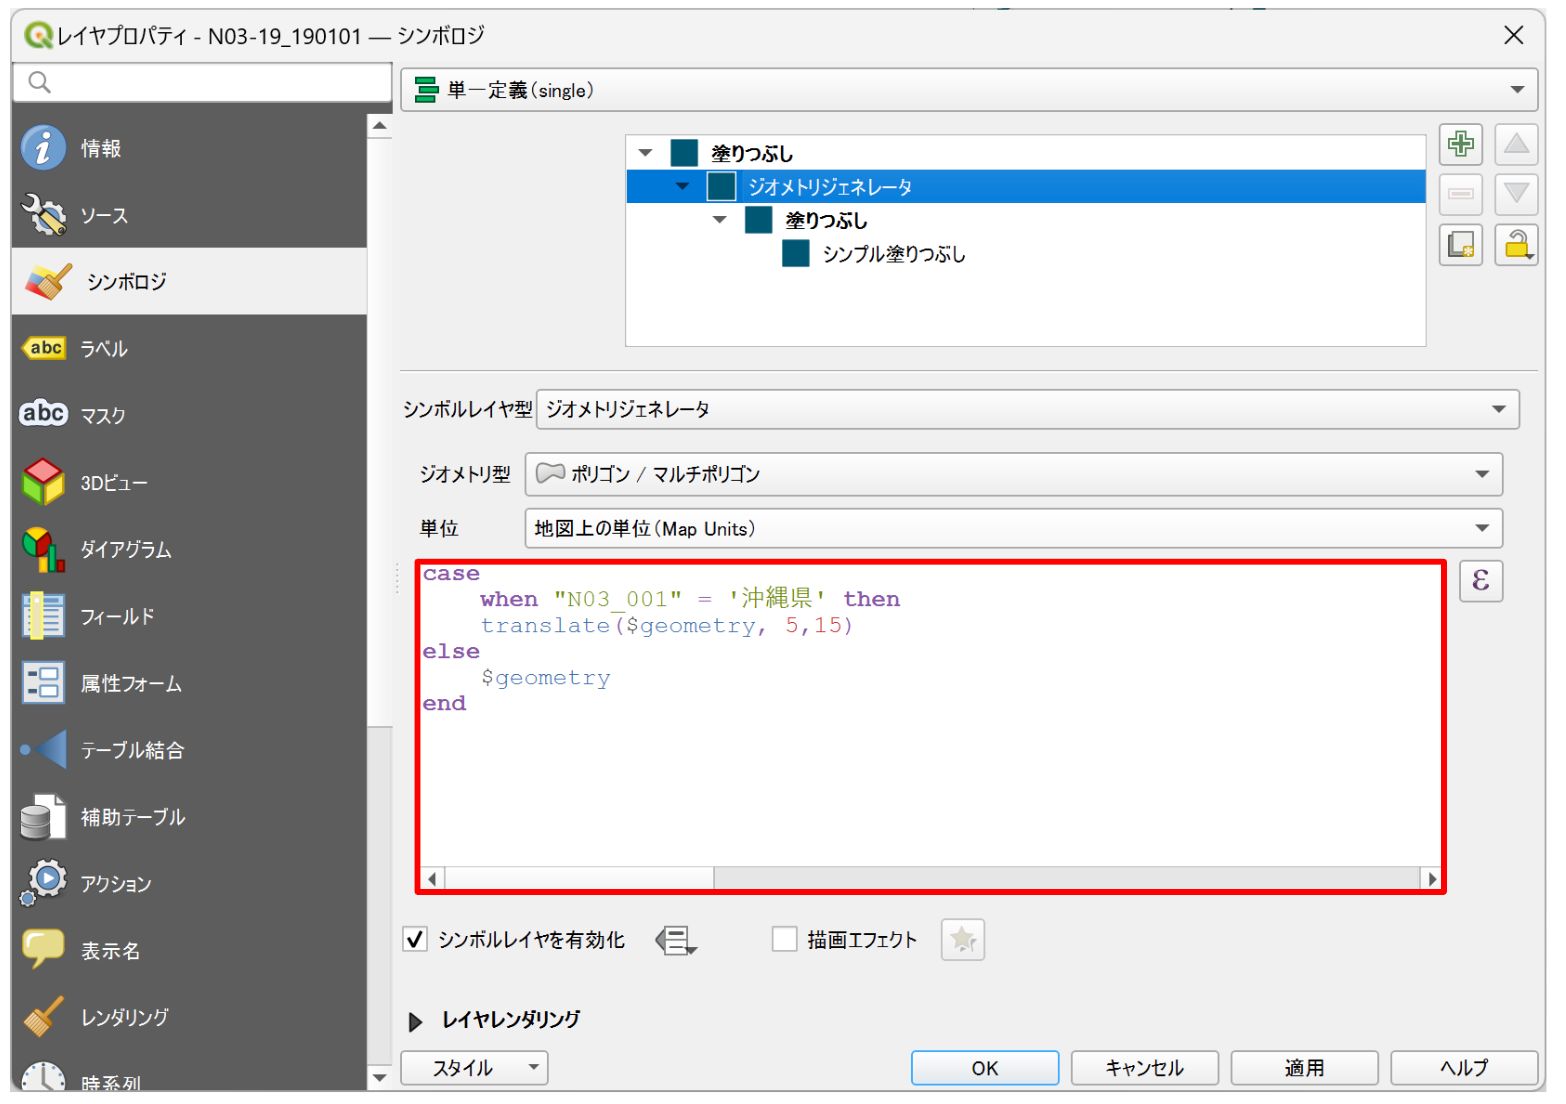Move symbol layer up with the triangle button
Screen dimensions: 1566x1104
pyautogui.click(x=1516, y=144)
